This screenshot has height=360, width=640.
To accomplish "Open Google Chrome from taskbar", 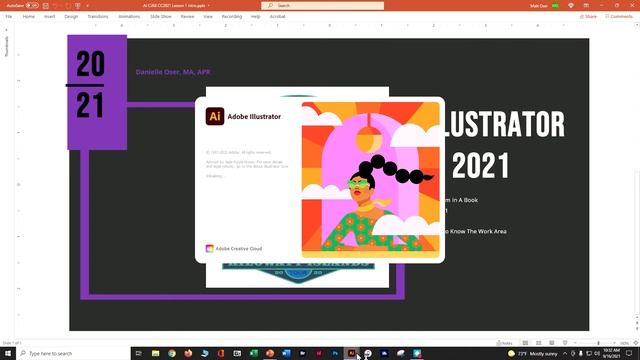I will click(172, 353).
